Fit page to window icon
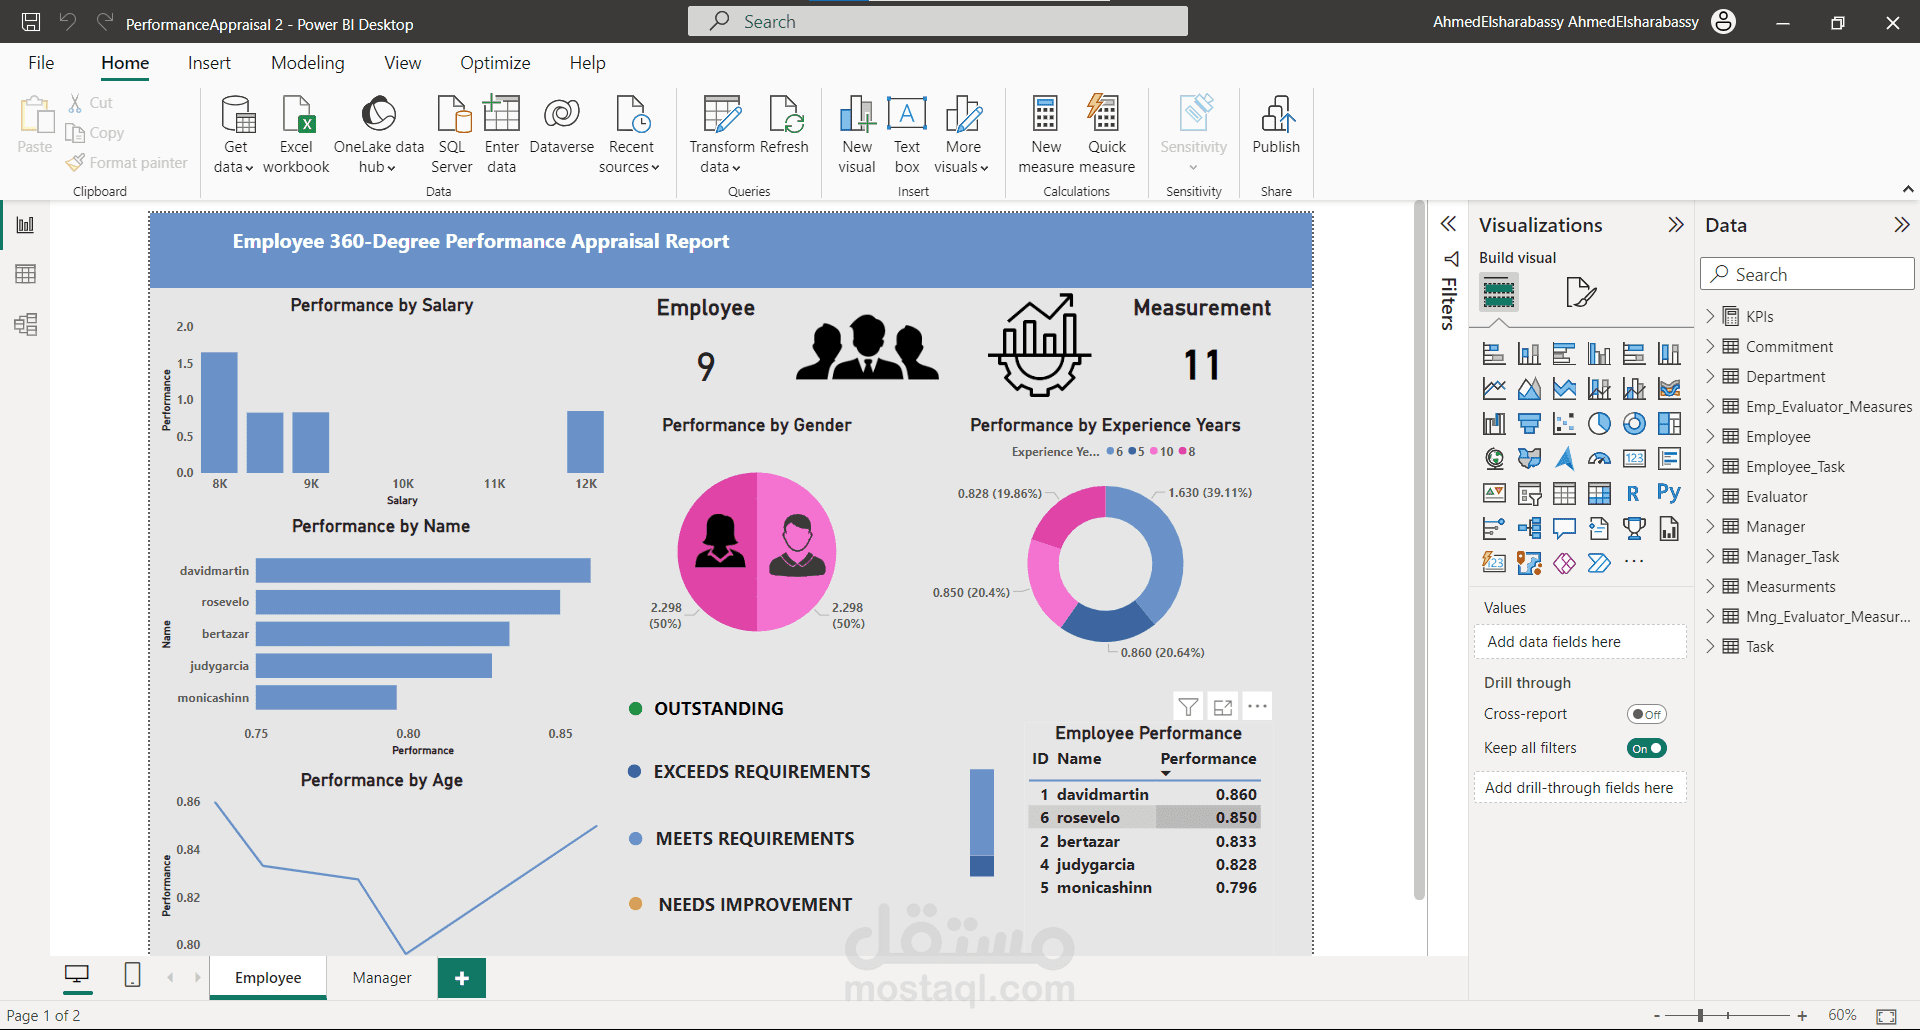Image resolution: width=1920 pixels, height=1030 pixels. click(1886, 1015)
